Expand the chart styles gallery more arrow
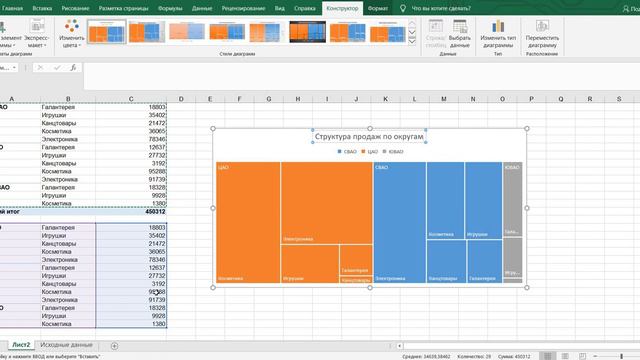640x360 pixels. (412, 41)
